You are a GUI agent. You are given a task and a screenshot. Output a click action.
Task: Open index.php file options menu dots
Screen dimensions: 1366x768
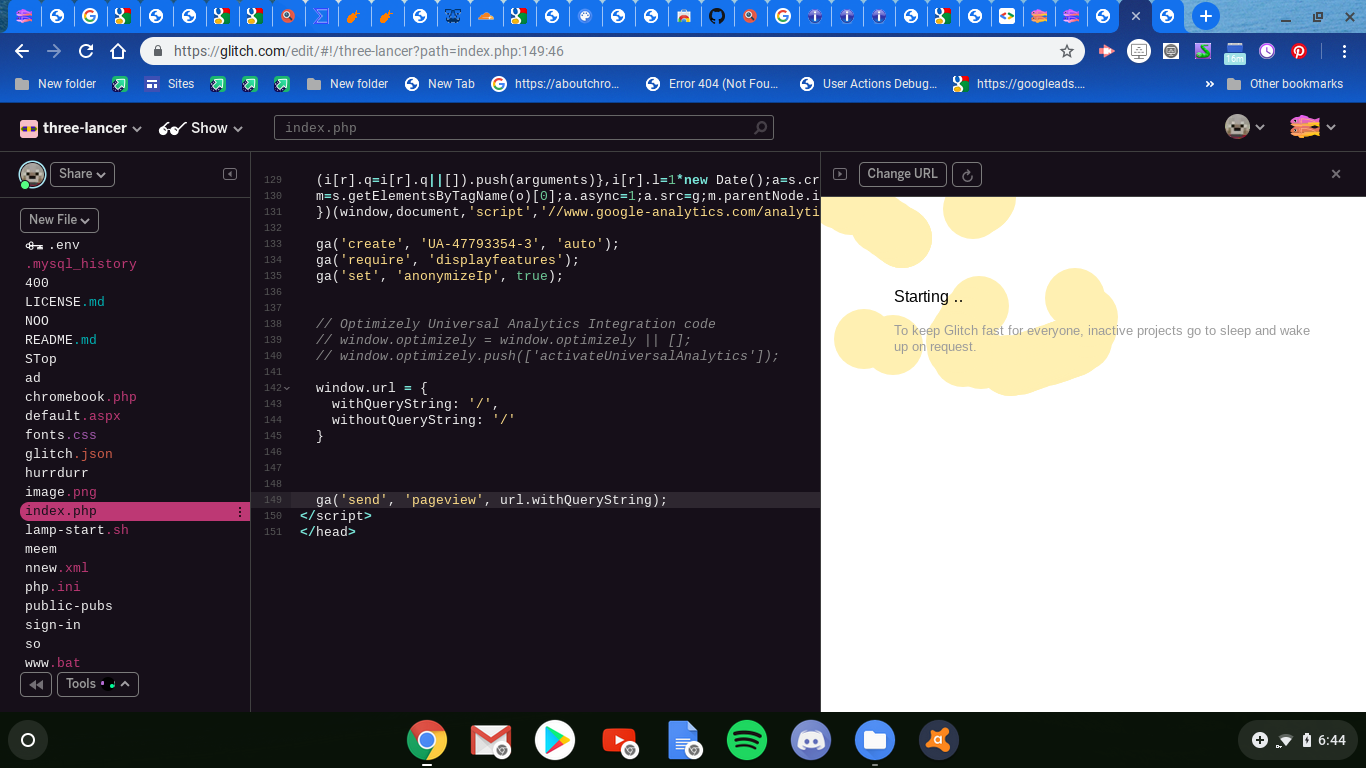240,512
